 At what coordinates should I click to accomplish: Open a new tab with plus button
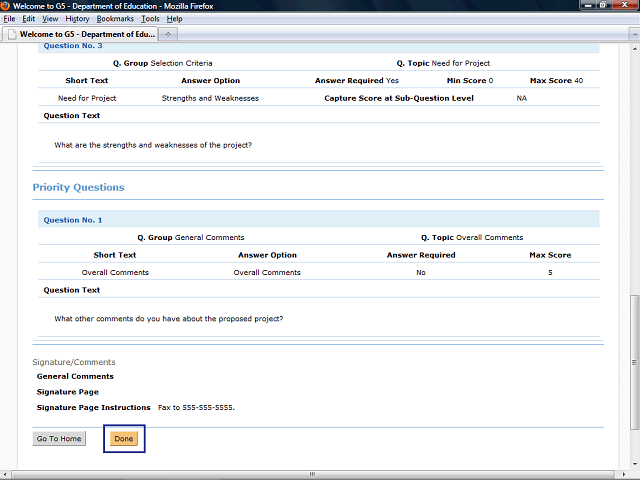click(x=167, y=34)
